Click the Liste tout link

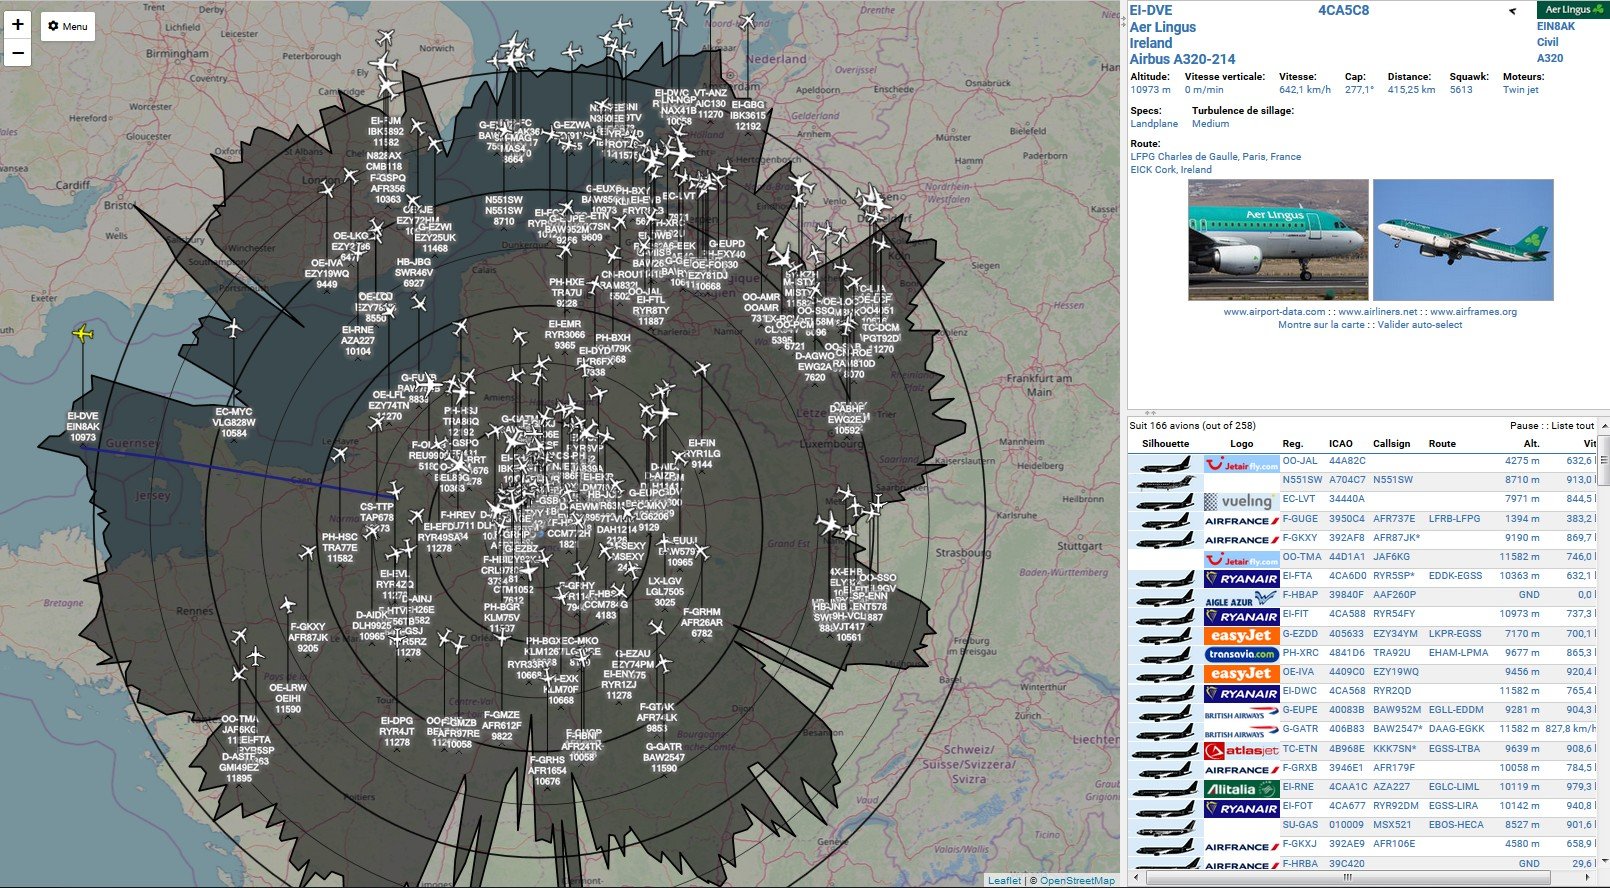1573,426
